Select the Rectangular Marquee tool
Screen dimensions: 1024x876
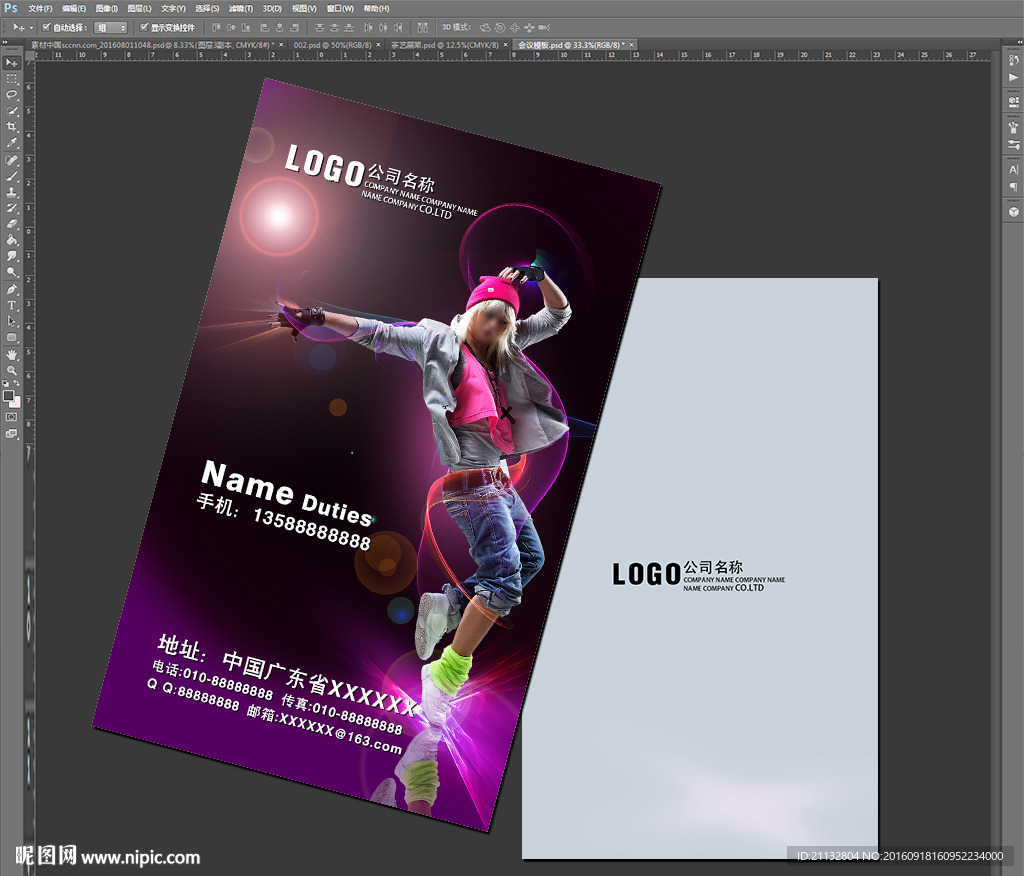pos(12,79)
